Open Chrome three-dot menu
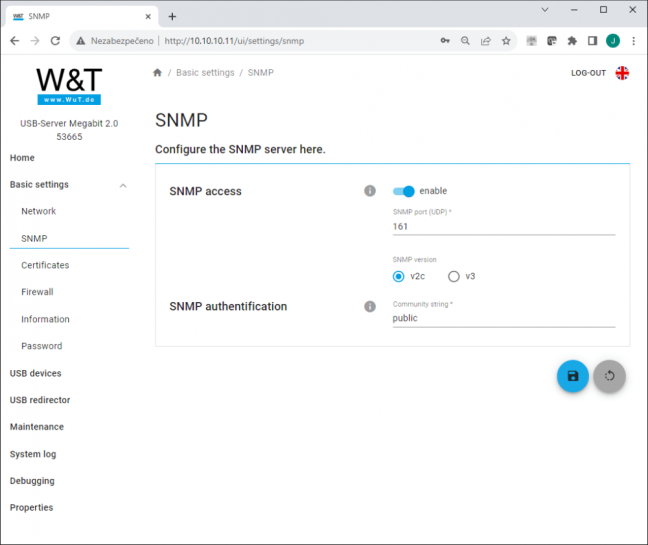The width and height of the screenshot is (648, 545). pyautogui.click(x=633, y=40)
